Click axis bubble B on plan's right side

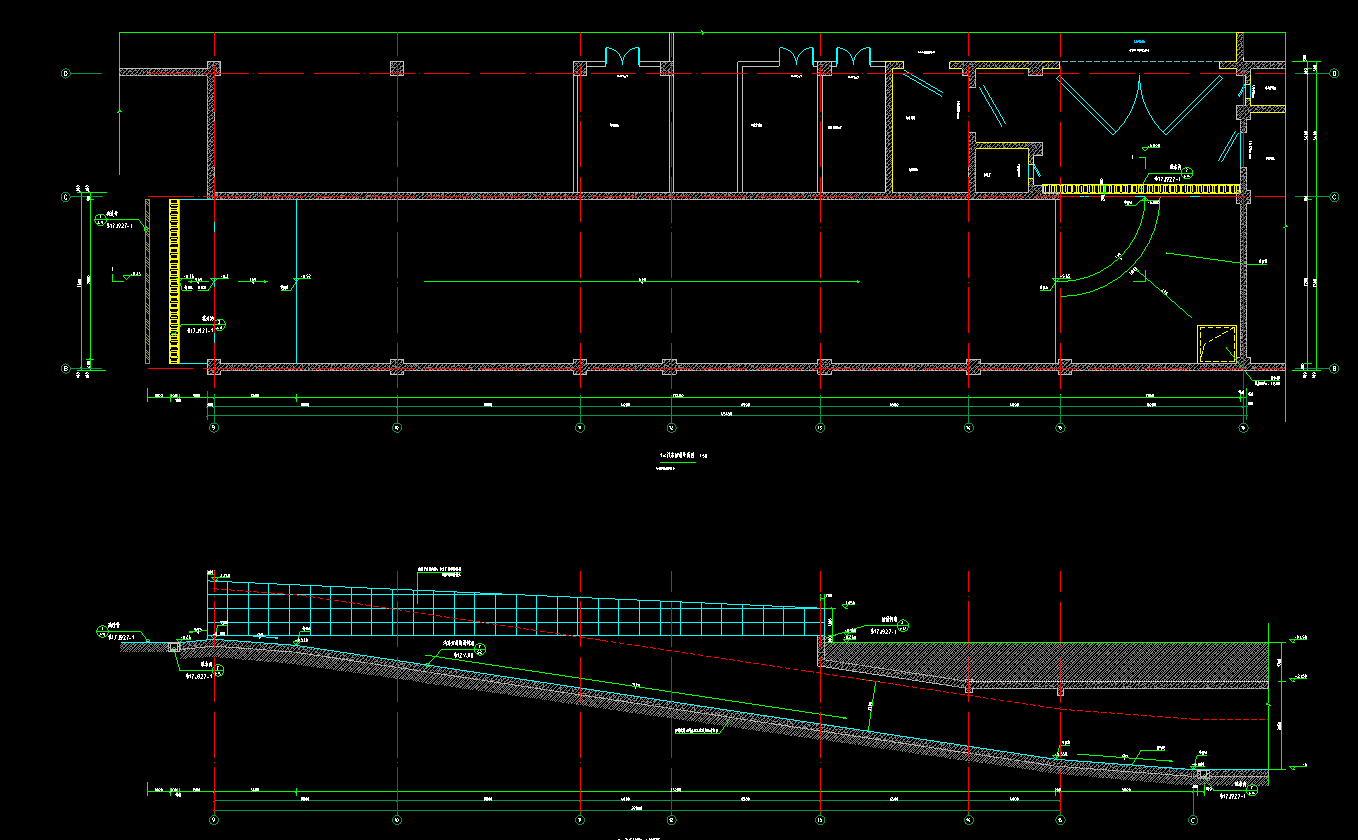[1334, 369]
